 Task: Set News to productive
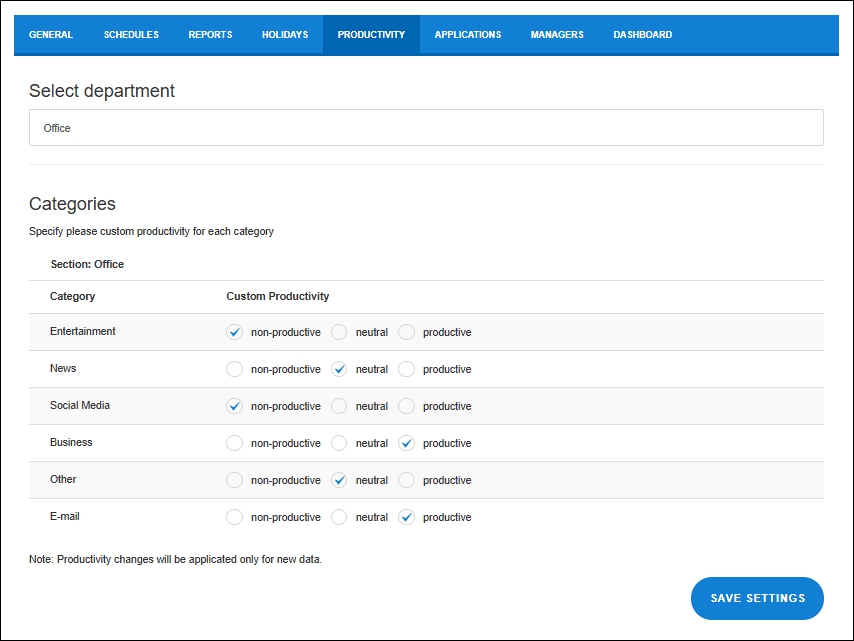pyautogui.click(x=406, y=369)
